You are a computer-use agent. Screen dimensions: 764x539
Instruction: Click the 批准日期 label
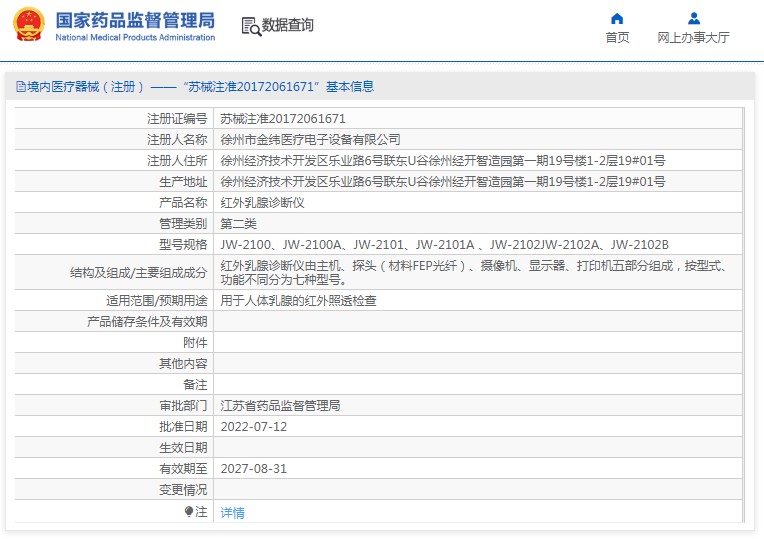(183, 426)
